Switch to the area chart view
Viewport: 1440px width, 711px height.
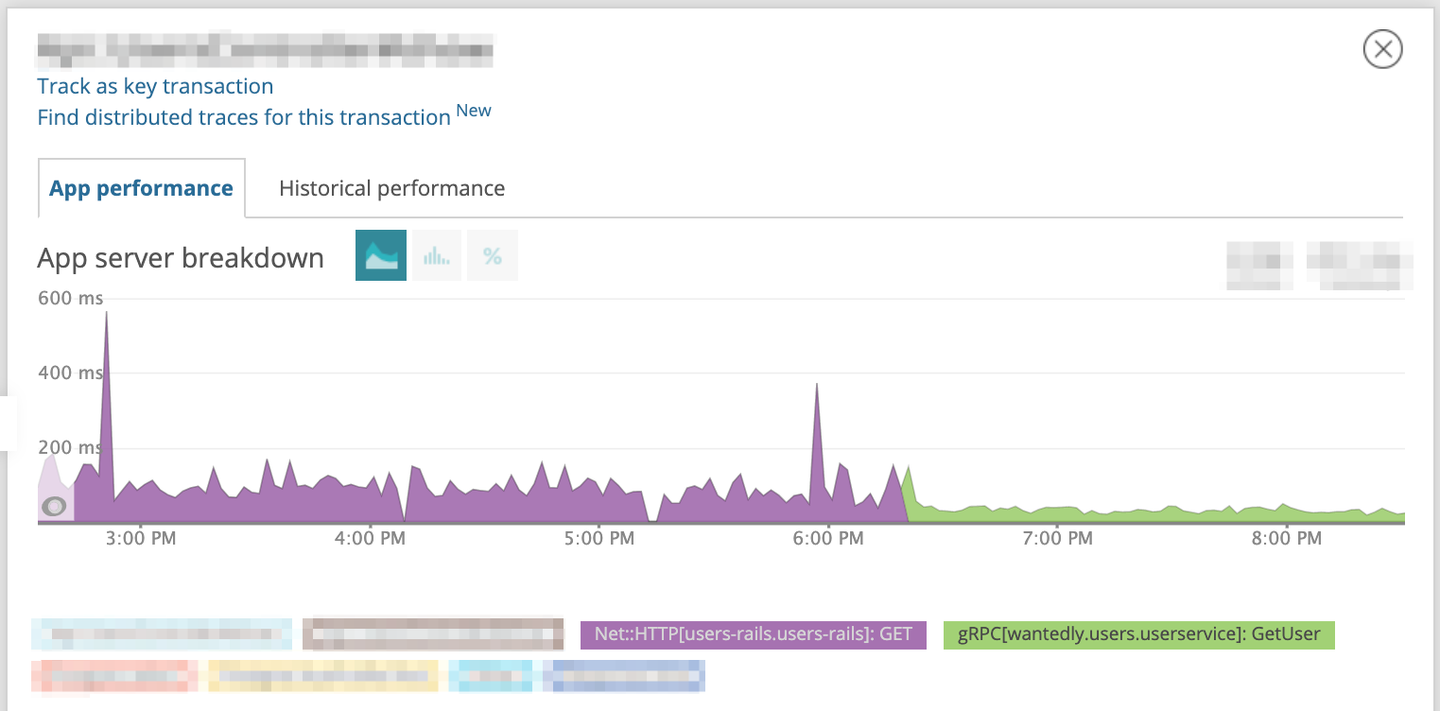381,255
